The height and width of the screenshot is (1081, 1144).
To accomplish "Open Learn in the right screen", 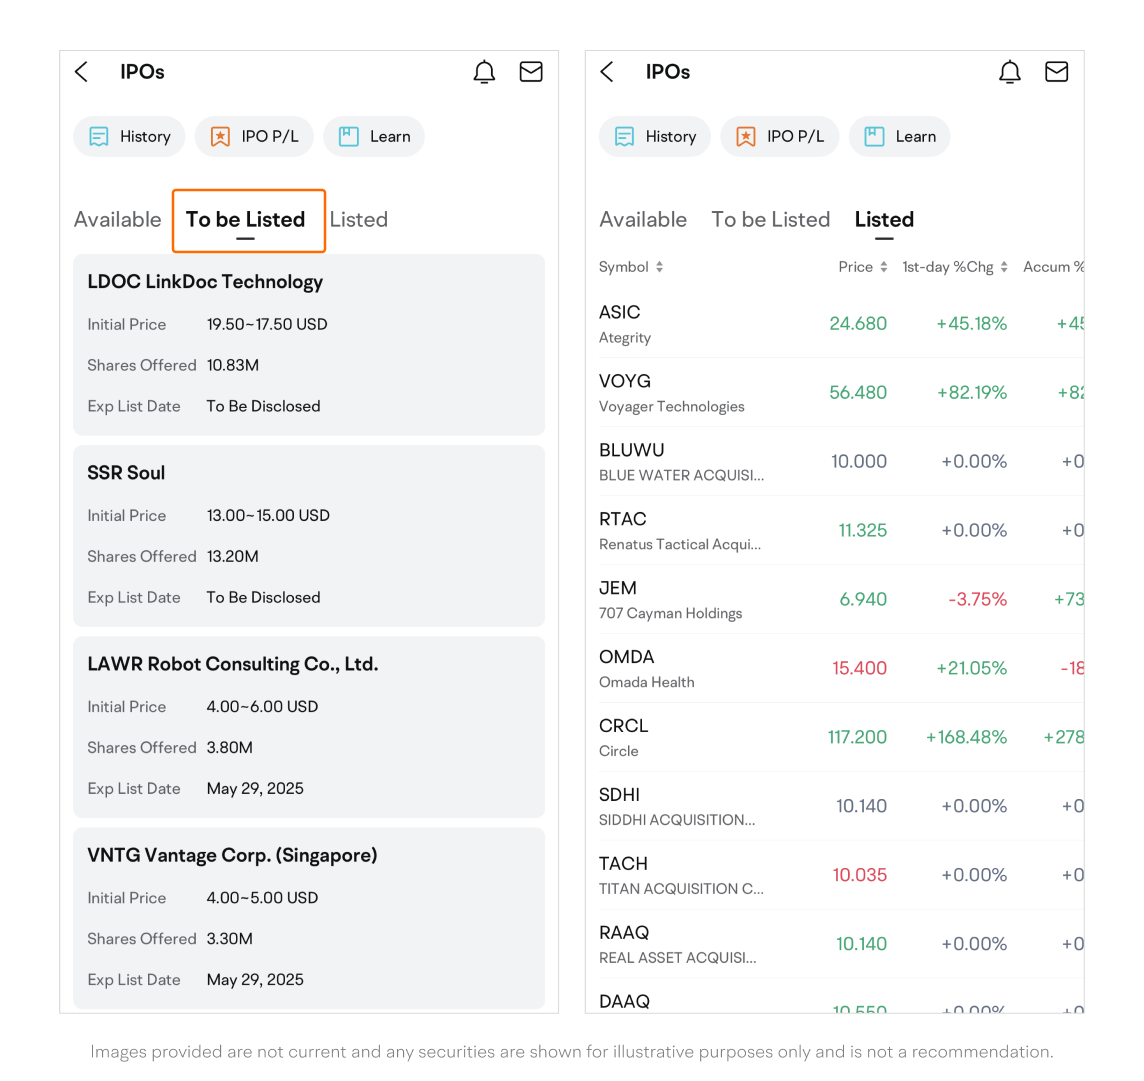I will 899,137.
